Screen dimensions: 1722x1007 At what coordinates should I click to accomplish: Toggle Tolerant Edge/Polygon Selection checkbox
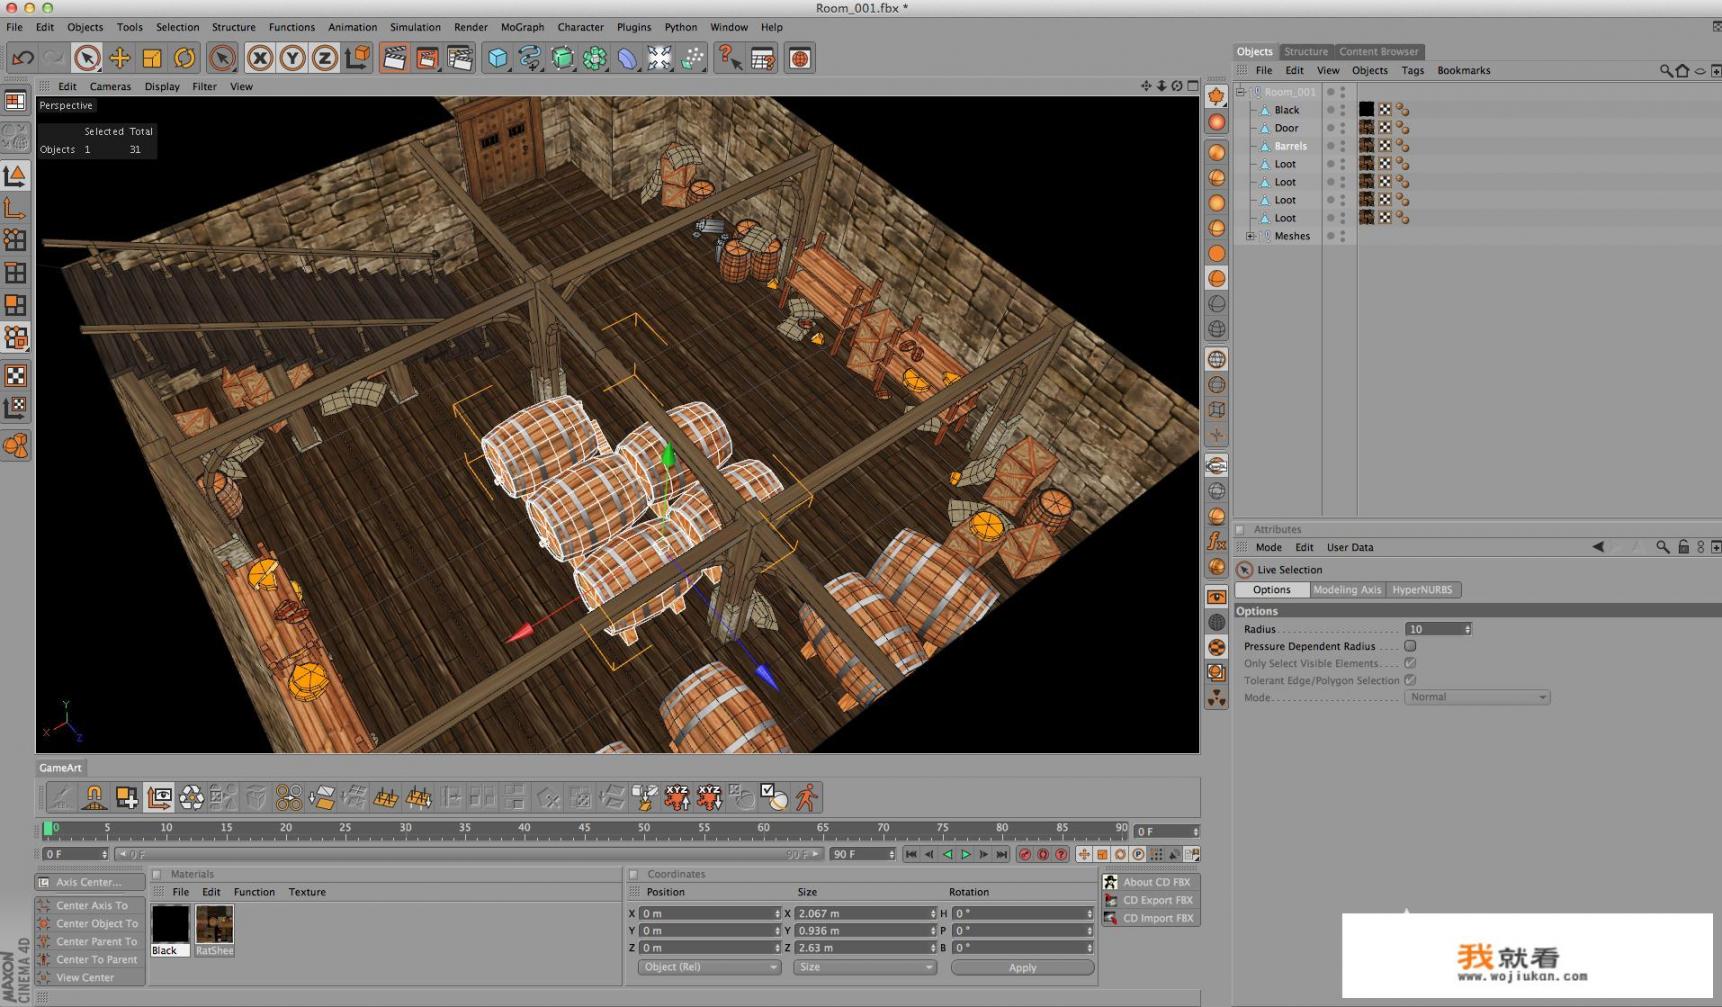click(x=1410, y=680)
